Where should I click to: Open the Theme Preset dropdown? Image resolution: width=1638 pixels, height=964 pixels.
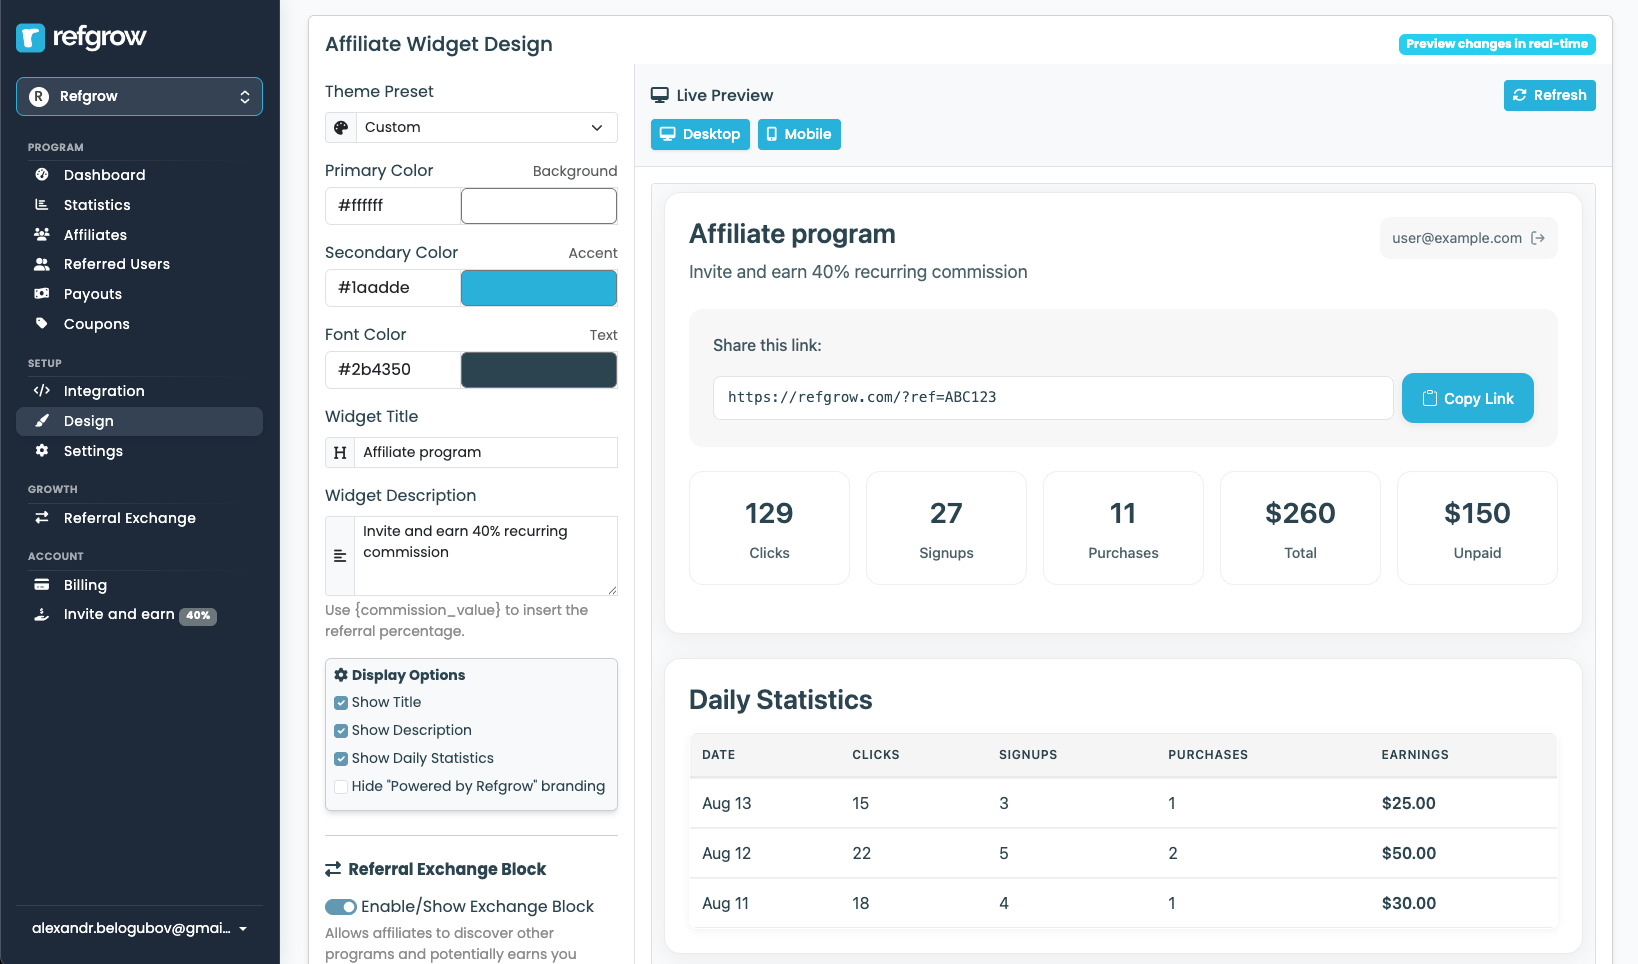tap(471, 128)
